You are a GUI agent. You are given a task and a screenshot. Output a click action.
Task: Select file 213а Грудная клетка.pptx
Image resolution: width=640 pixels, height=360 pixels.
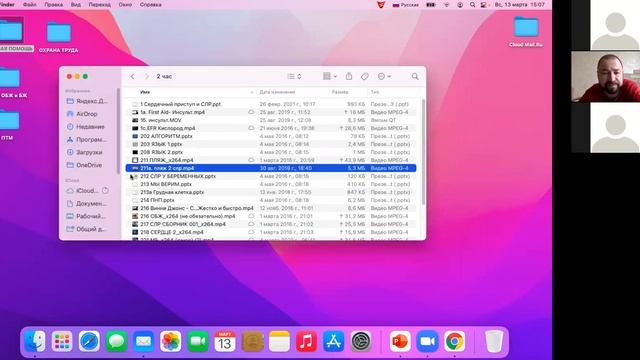tap(271, 192)
